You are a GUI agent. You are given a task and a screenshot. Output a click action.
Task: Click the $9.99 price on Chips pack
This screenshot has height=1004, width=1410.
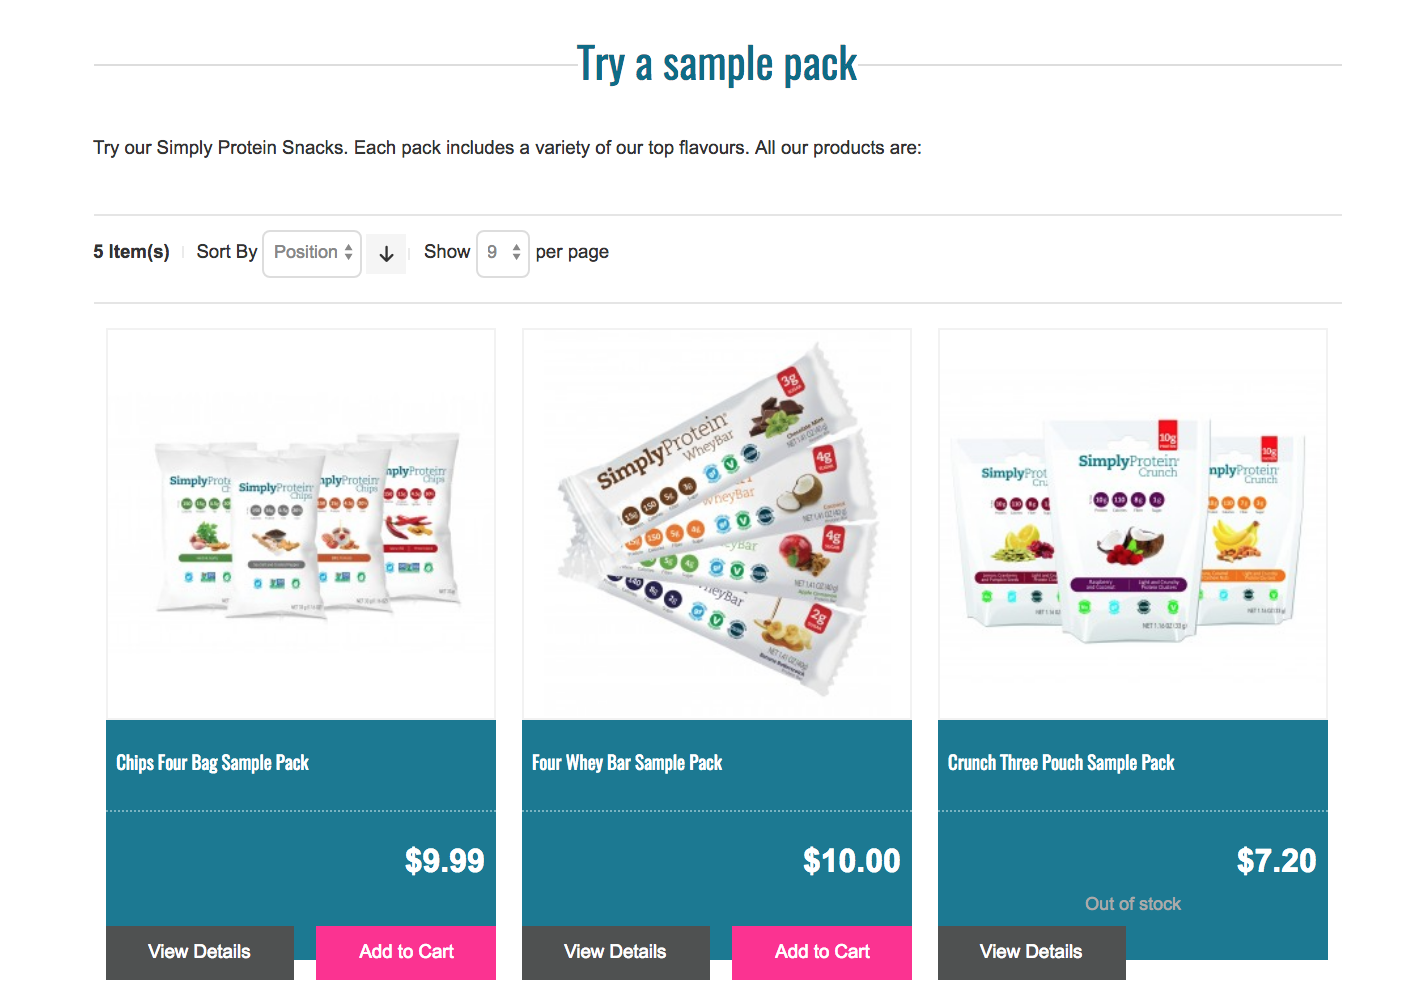[x=444, y=861]
